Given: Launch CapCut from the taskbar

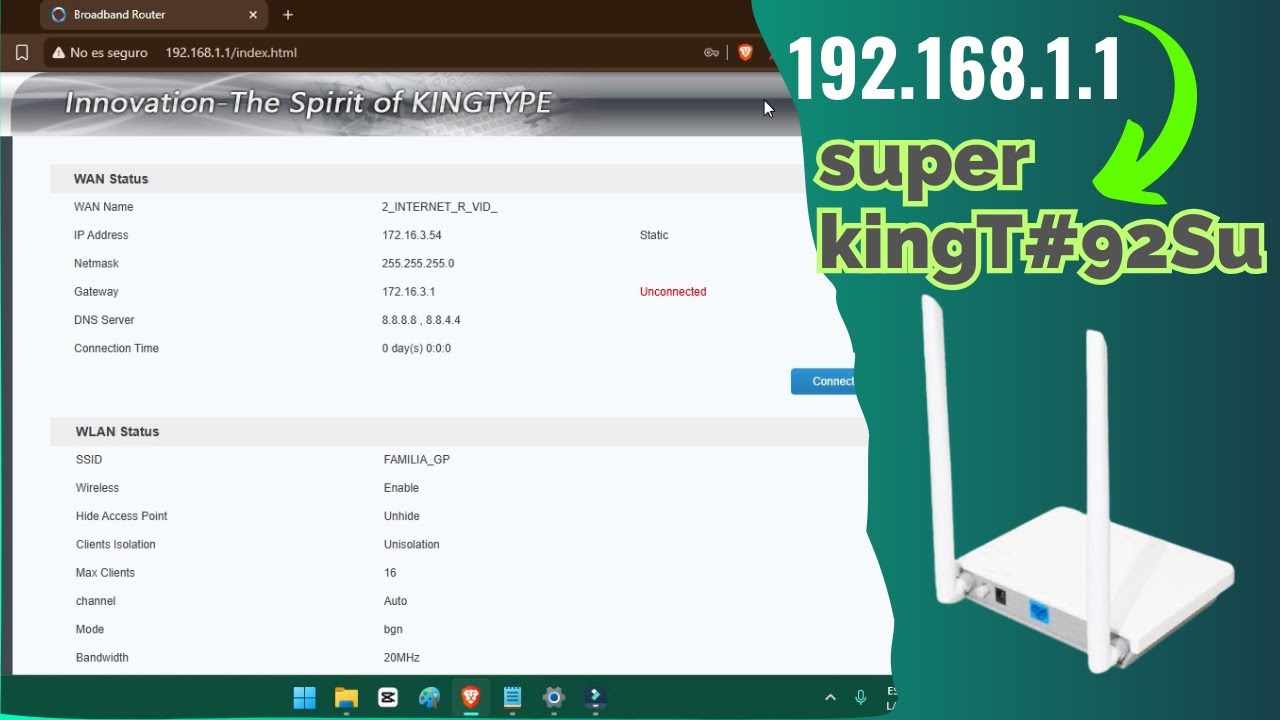Looking at the screenshot, I should (388, 697).
